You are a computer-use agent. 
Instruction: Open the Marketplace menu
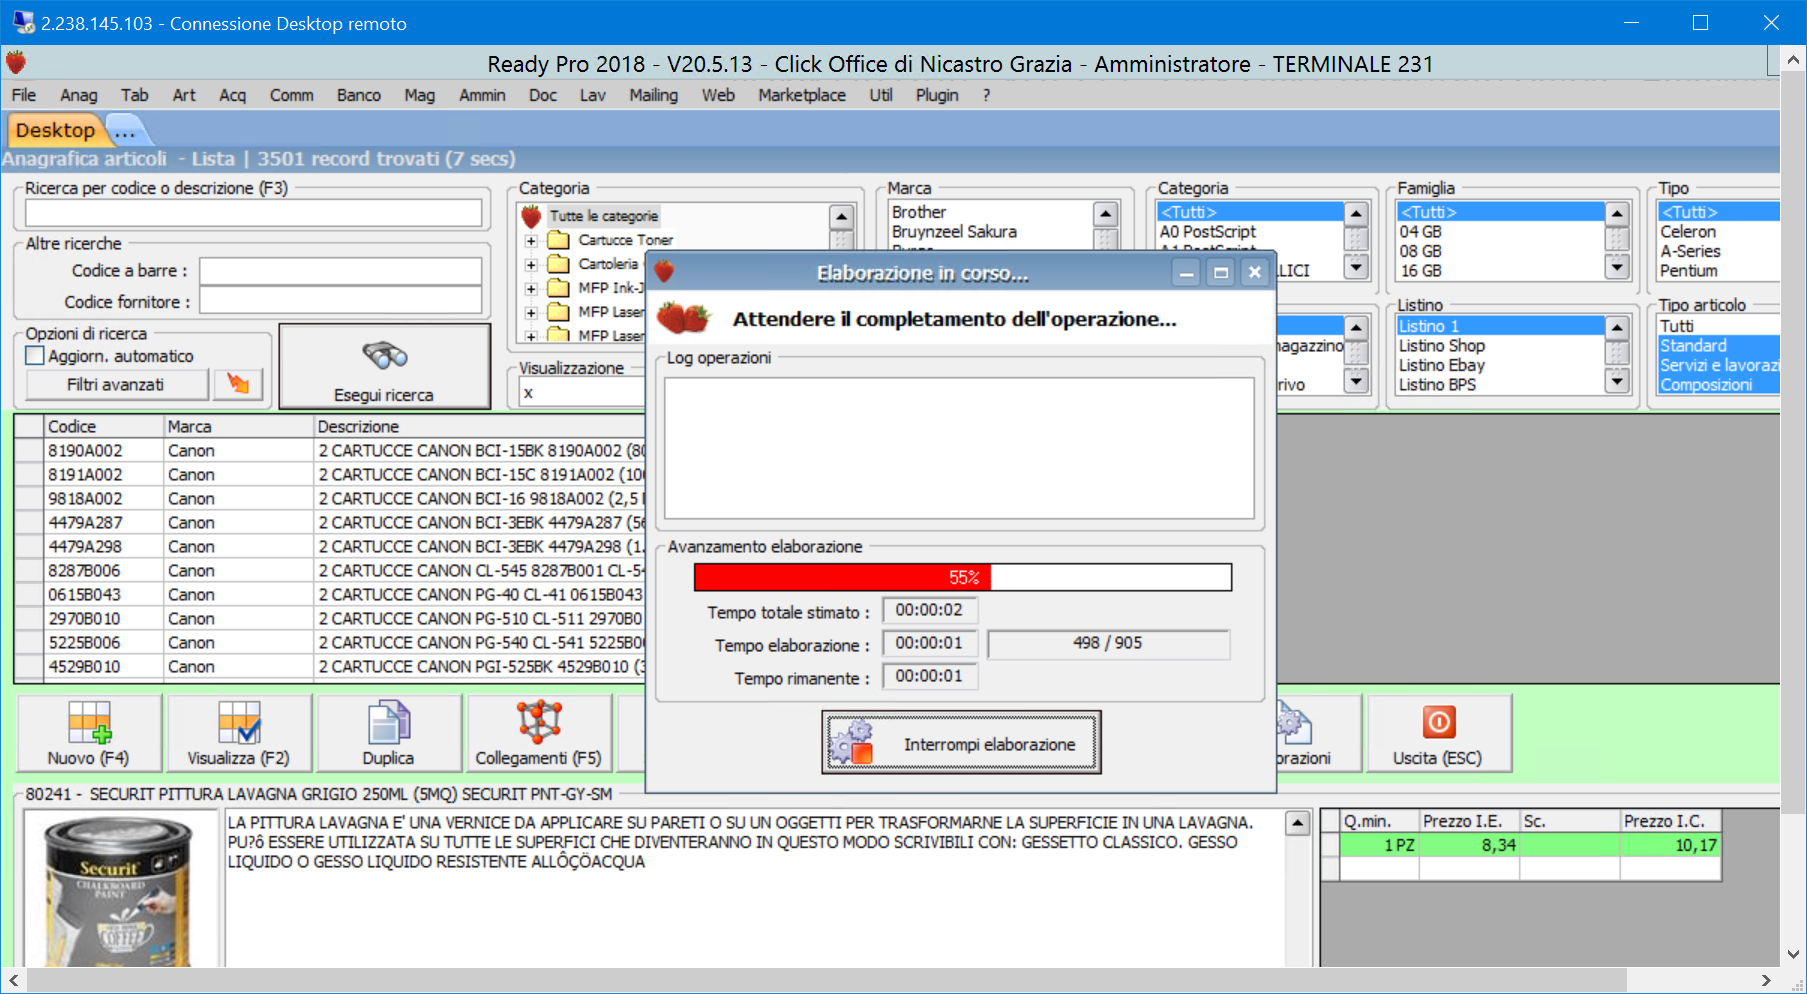802,95
